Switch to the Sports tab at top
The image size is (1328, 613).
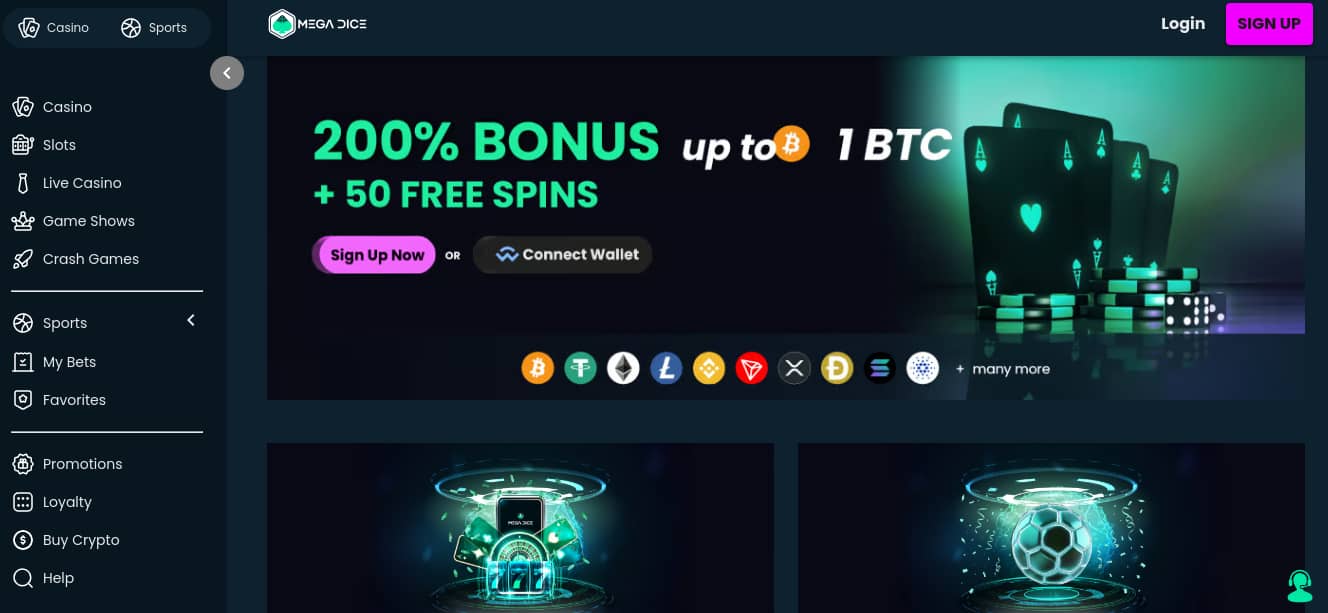pos(154,28)
